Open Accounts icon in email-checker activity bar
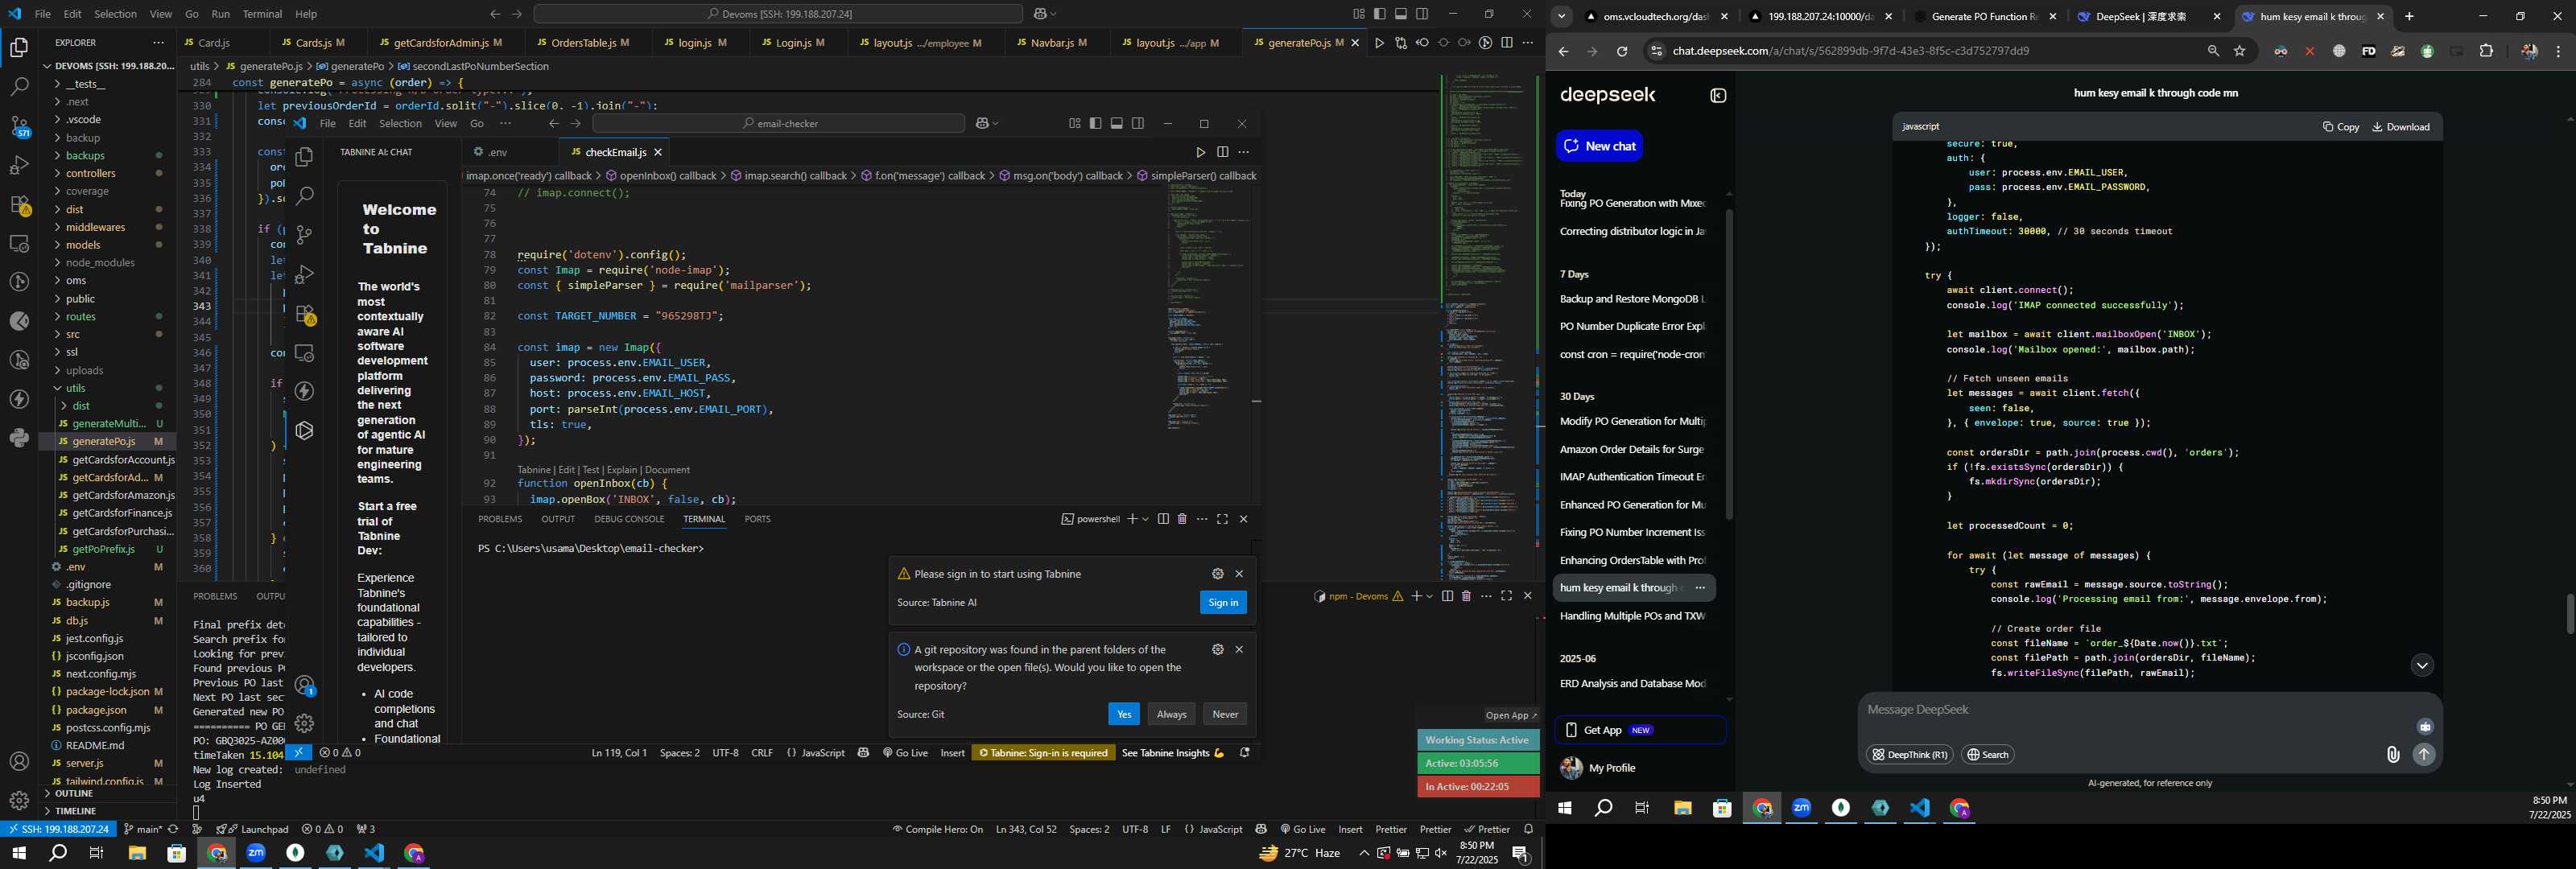The image size is (2576, 869). 305,686
